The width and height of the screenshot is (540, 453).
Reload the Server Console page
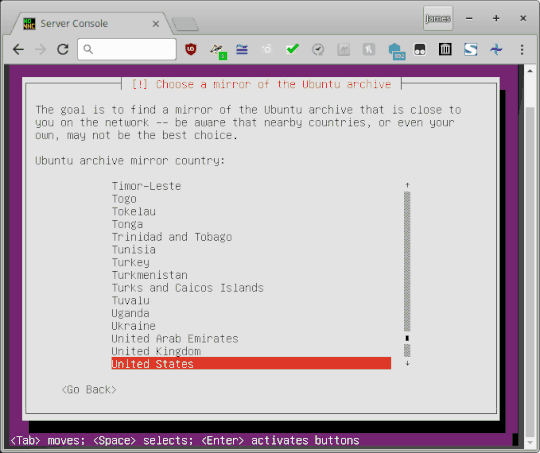tap(63, 50)
